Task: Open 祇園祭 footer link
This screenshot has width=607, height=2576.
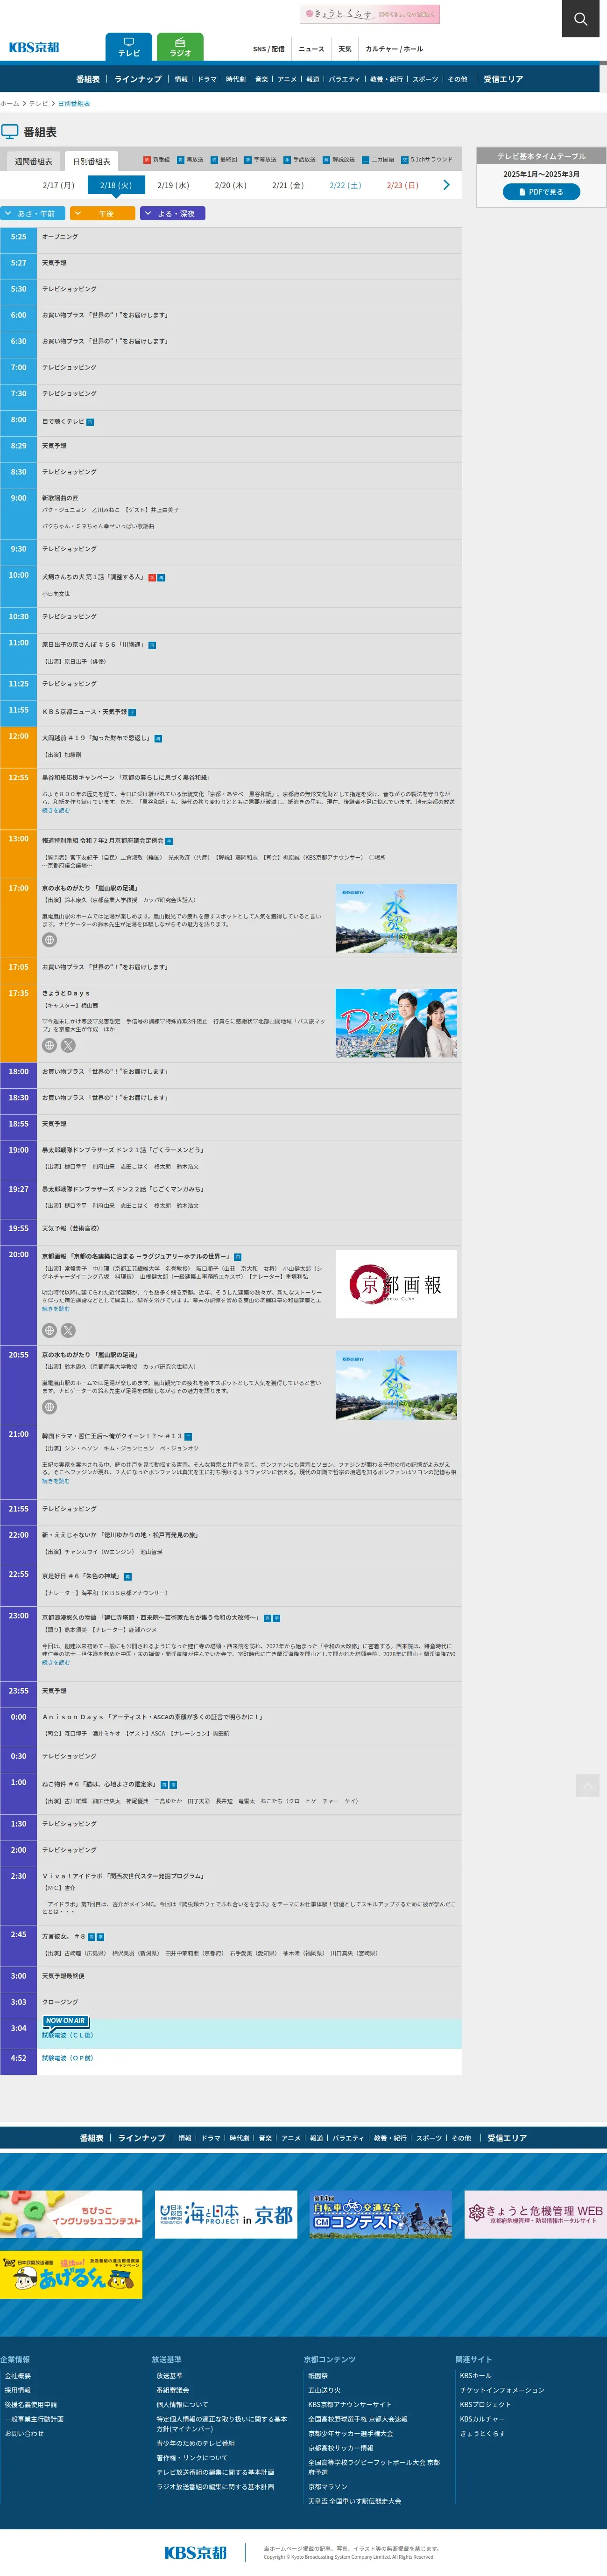Action: coord(318,2376)
